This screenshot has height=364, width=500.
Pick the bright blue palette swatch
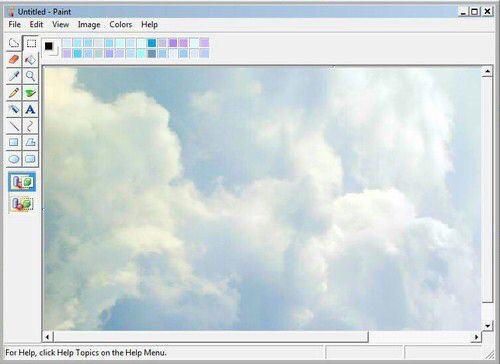pos(152,43)
